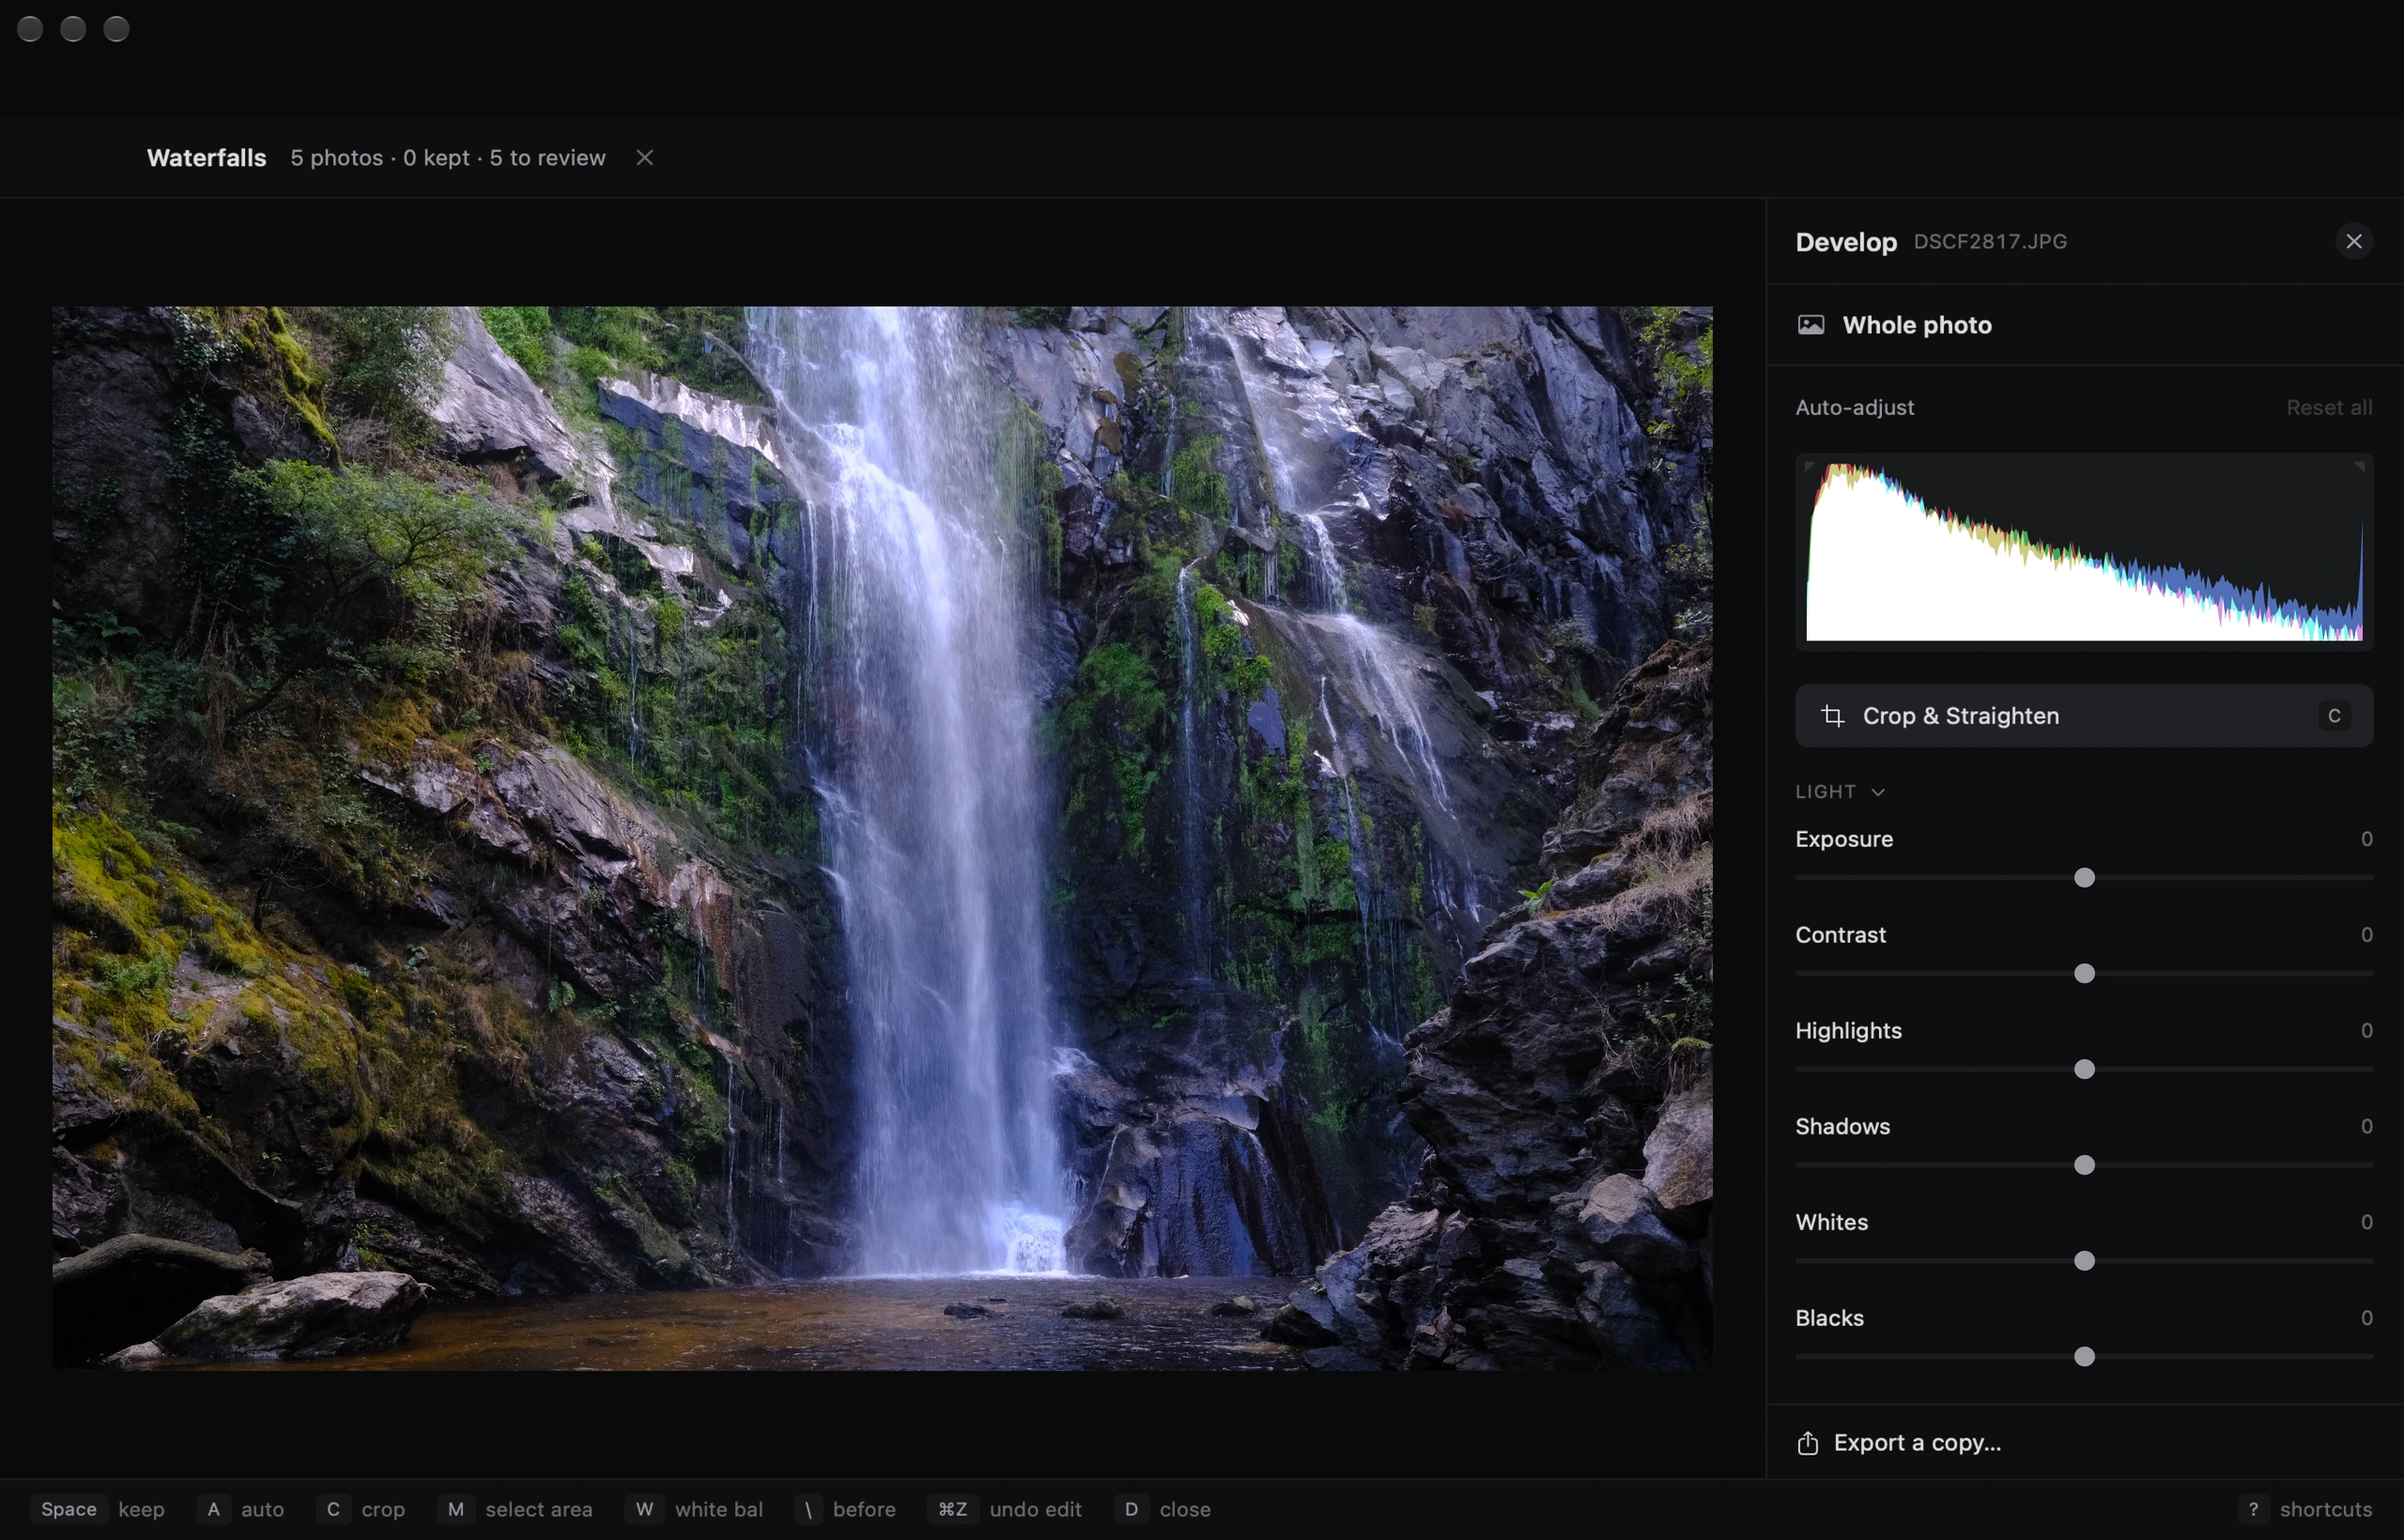2404x1540 pixels.
Task: Click the Highlights slider handle
Action: 2084,1070
